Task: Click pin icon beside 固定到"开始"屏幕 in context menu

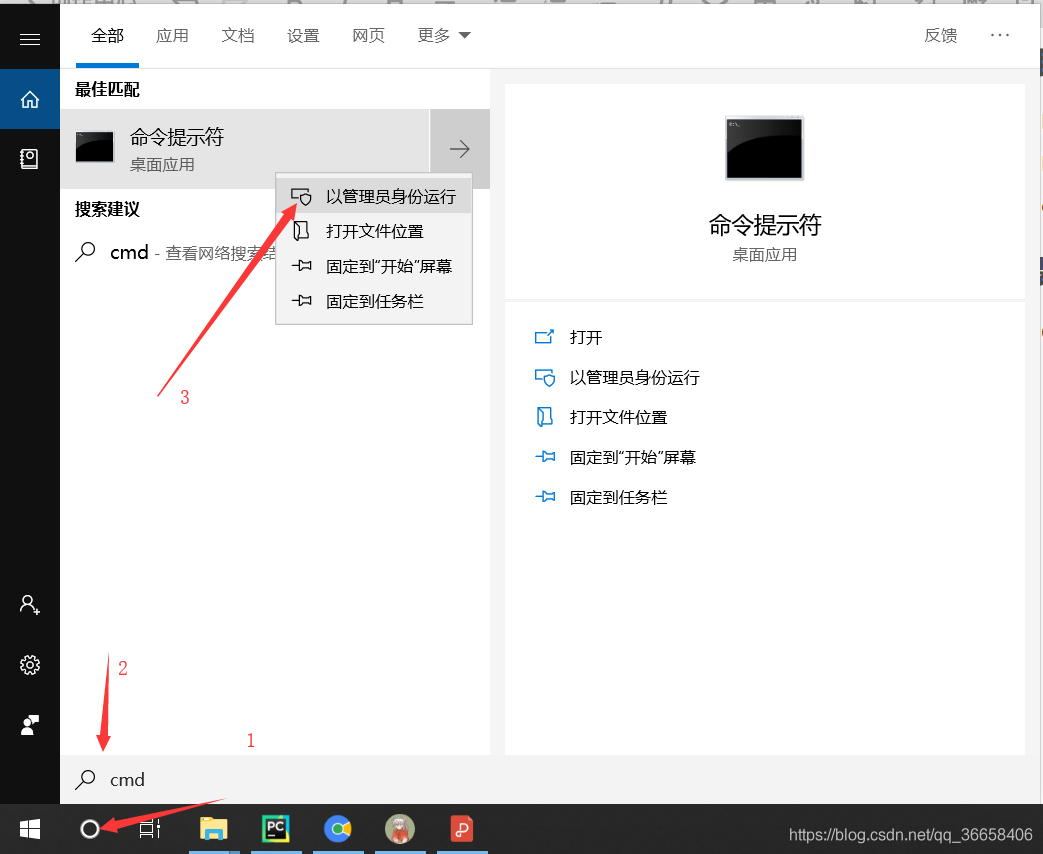Action: click(x=301, y=266)
